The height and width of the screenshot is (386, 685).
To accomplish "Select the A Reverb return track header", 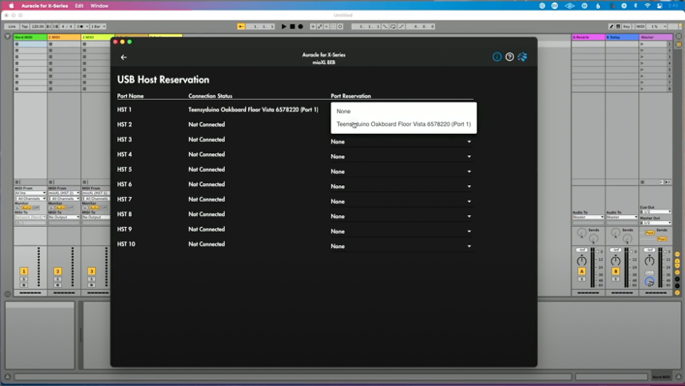I will (588, 38).
